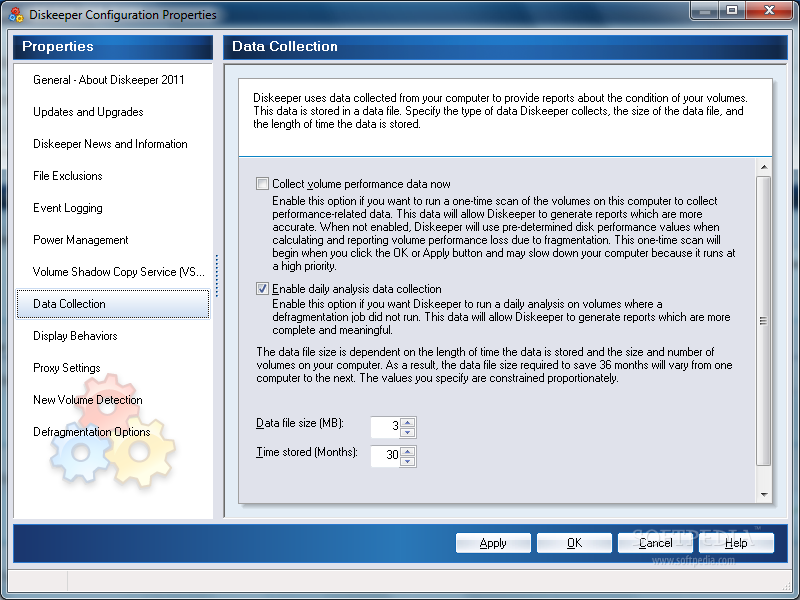Screen dimensions: 800x600
Task: Open Help for this dialog
Action: point(736,543)
